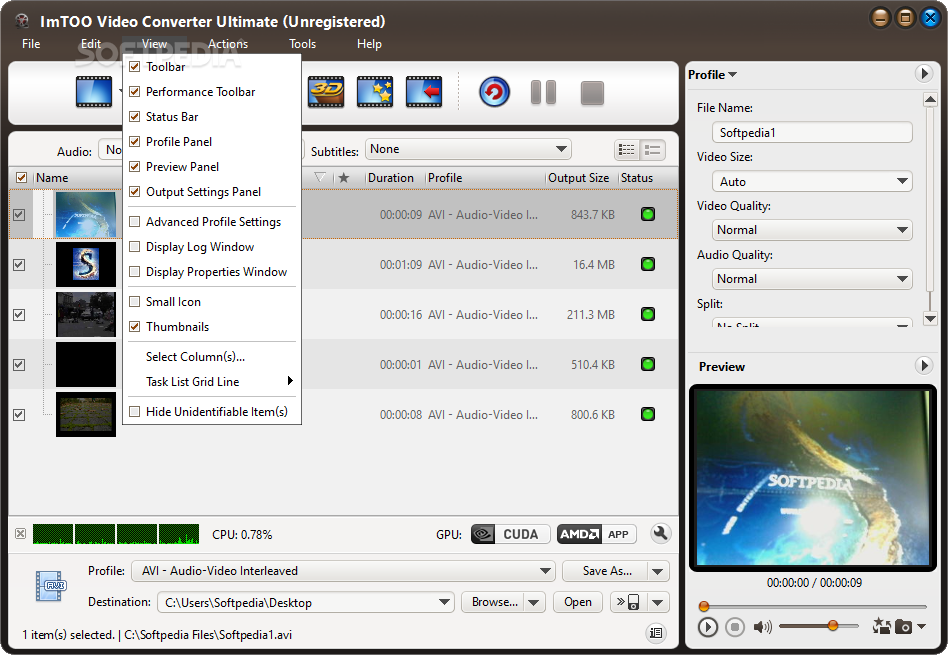Open the Help menu
Screen dimensions: 948x655
[369, 44]
